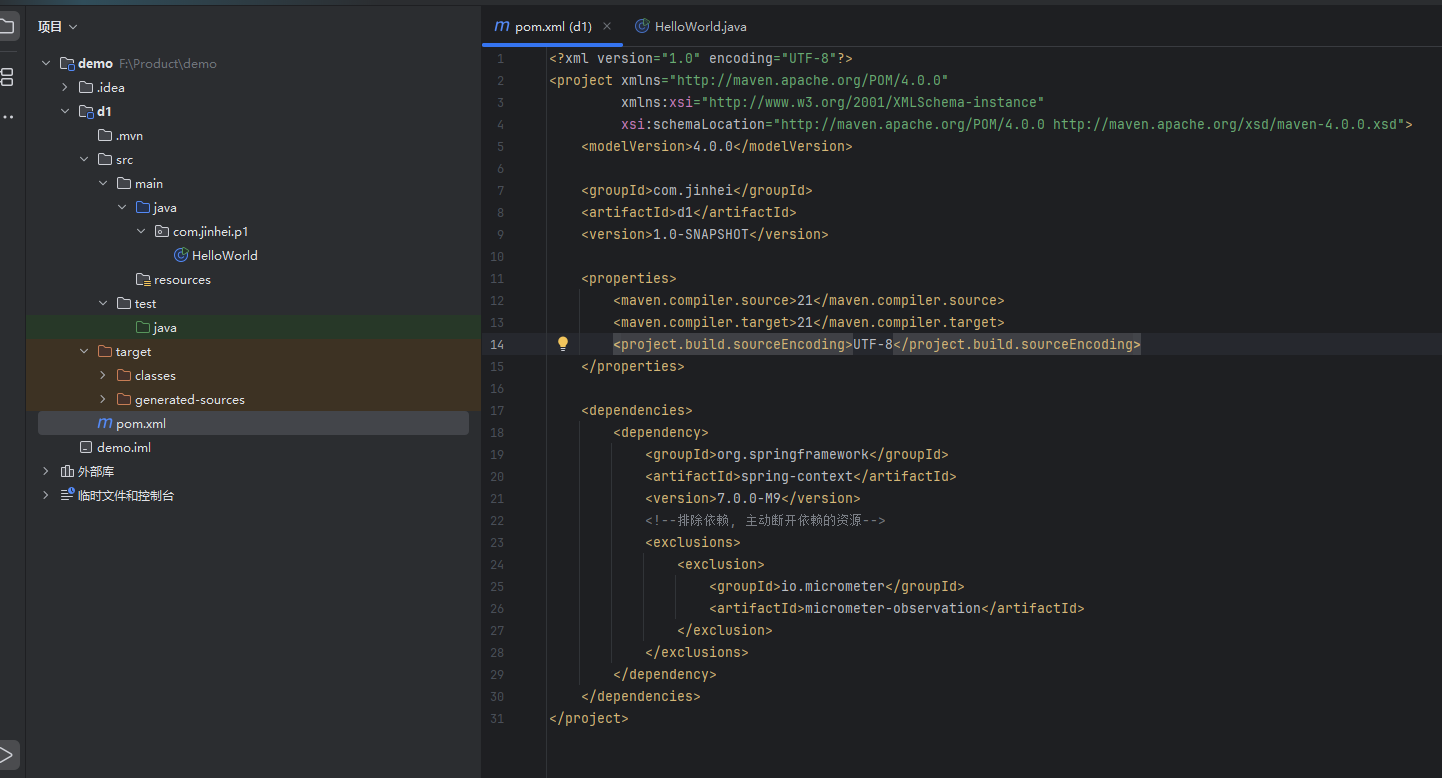Select the pom.xml (d1) tab
This screenshot has width=1442, height=778.
553,26
